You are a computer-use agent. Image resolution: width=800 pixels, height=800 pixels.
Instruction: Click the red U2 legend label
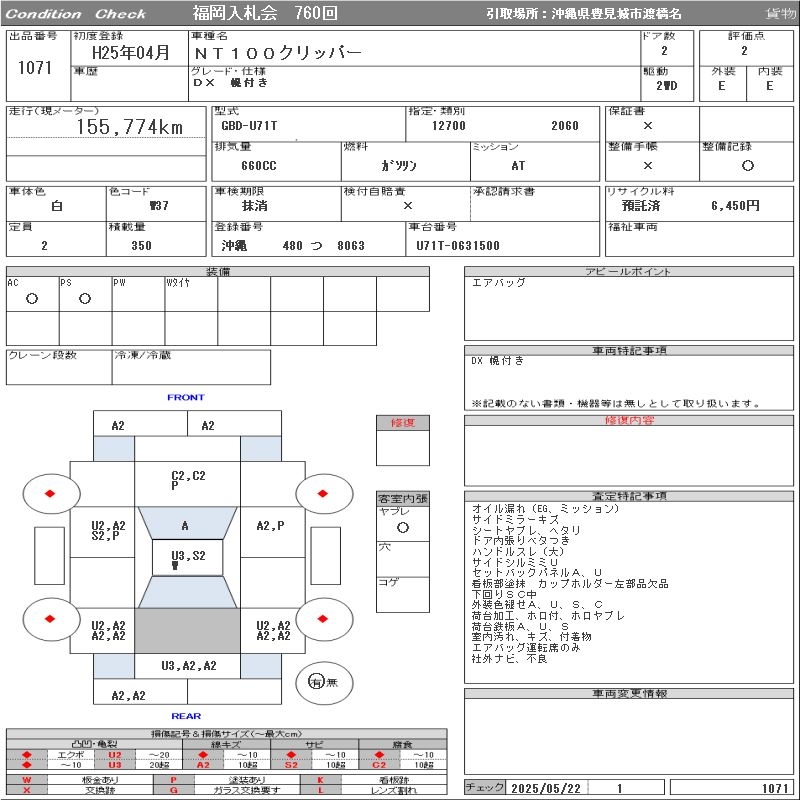[115, 755]
